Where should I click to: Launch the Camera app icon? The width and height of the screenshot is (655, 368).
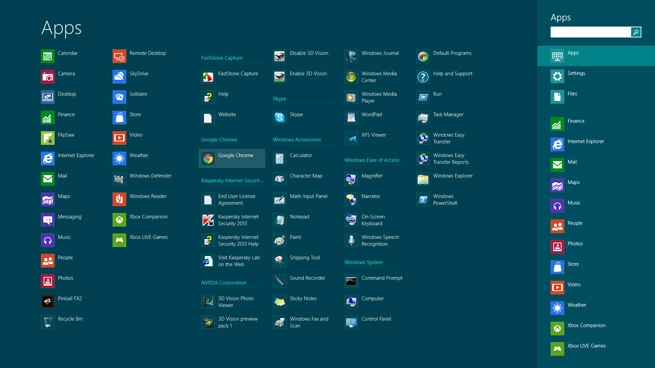48,76
